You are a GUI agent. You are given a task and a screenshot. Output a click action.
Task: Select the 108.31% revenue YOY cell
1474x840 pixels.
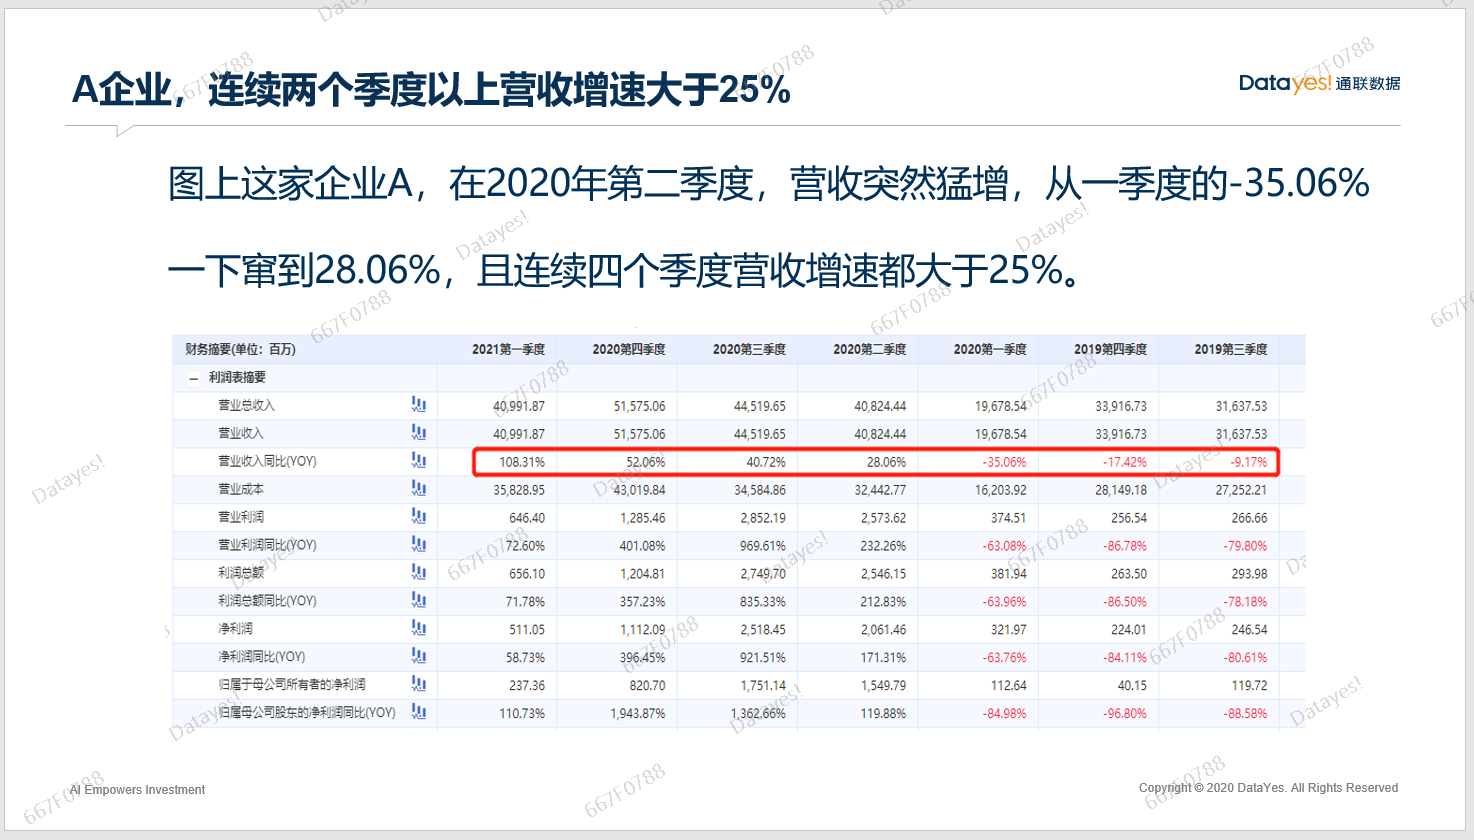522,462
